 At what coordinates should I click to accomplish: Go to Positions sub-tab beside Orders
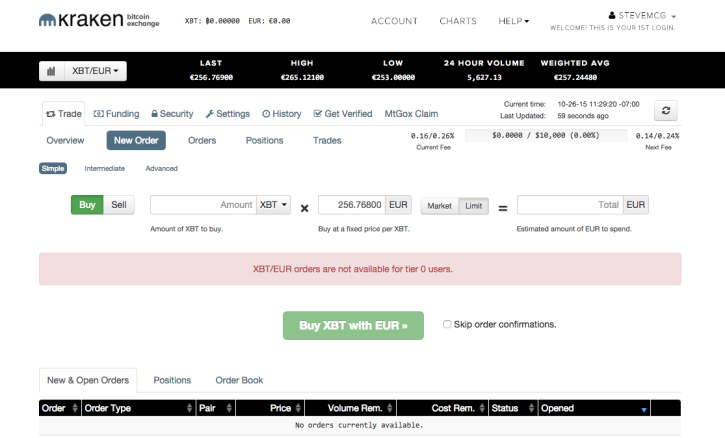click(x=264, y=141)
